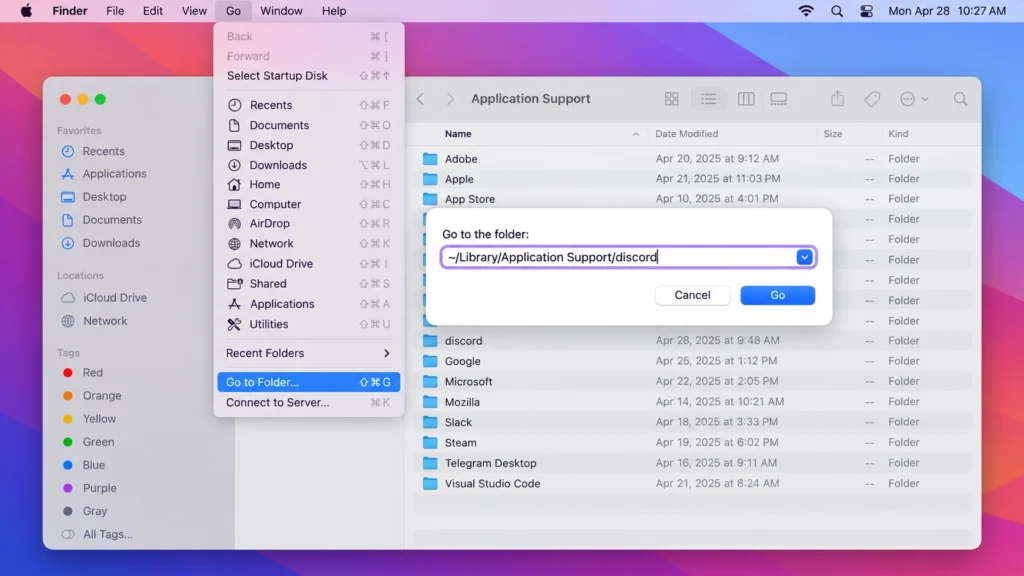The image size is (1024, 576).
Task: Choose iCloud Drive from the Go menu
Action: tap(308, 264)
